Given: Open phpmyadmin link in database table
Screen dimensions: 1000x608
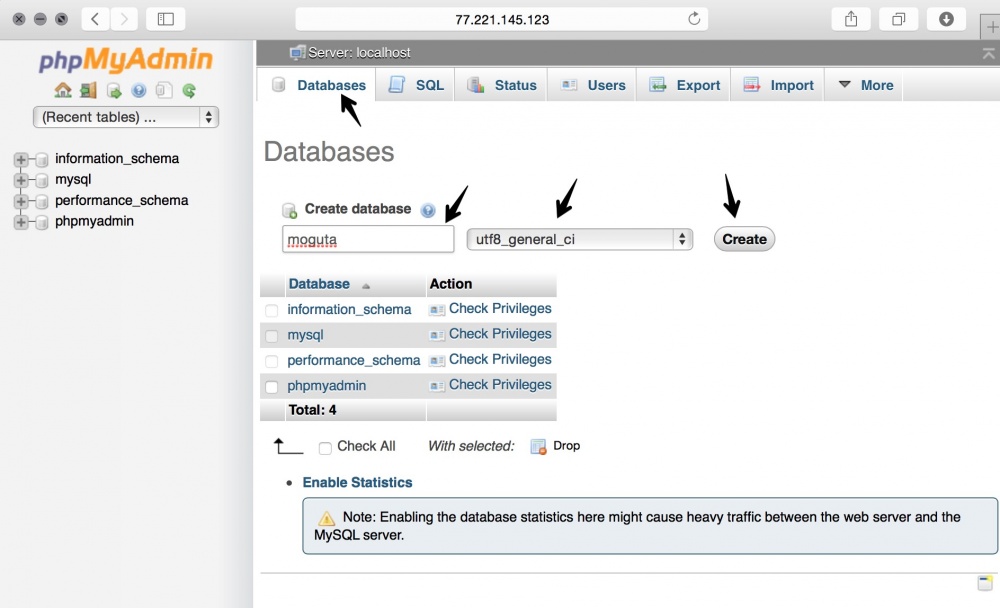Looking at the screenshot, I should pos(327,386).
